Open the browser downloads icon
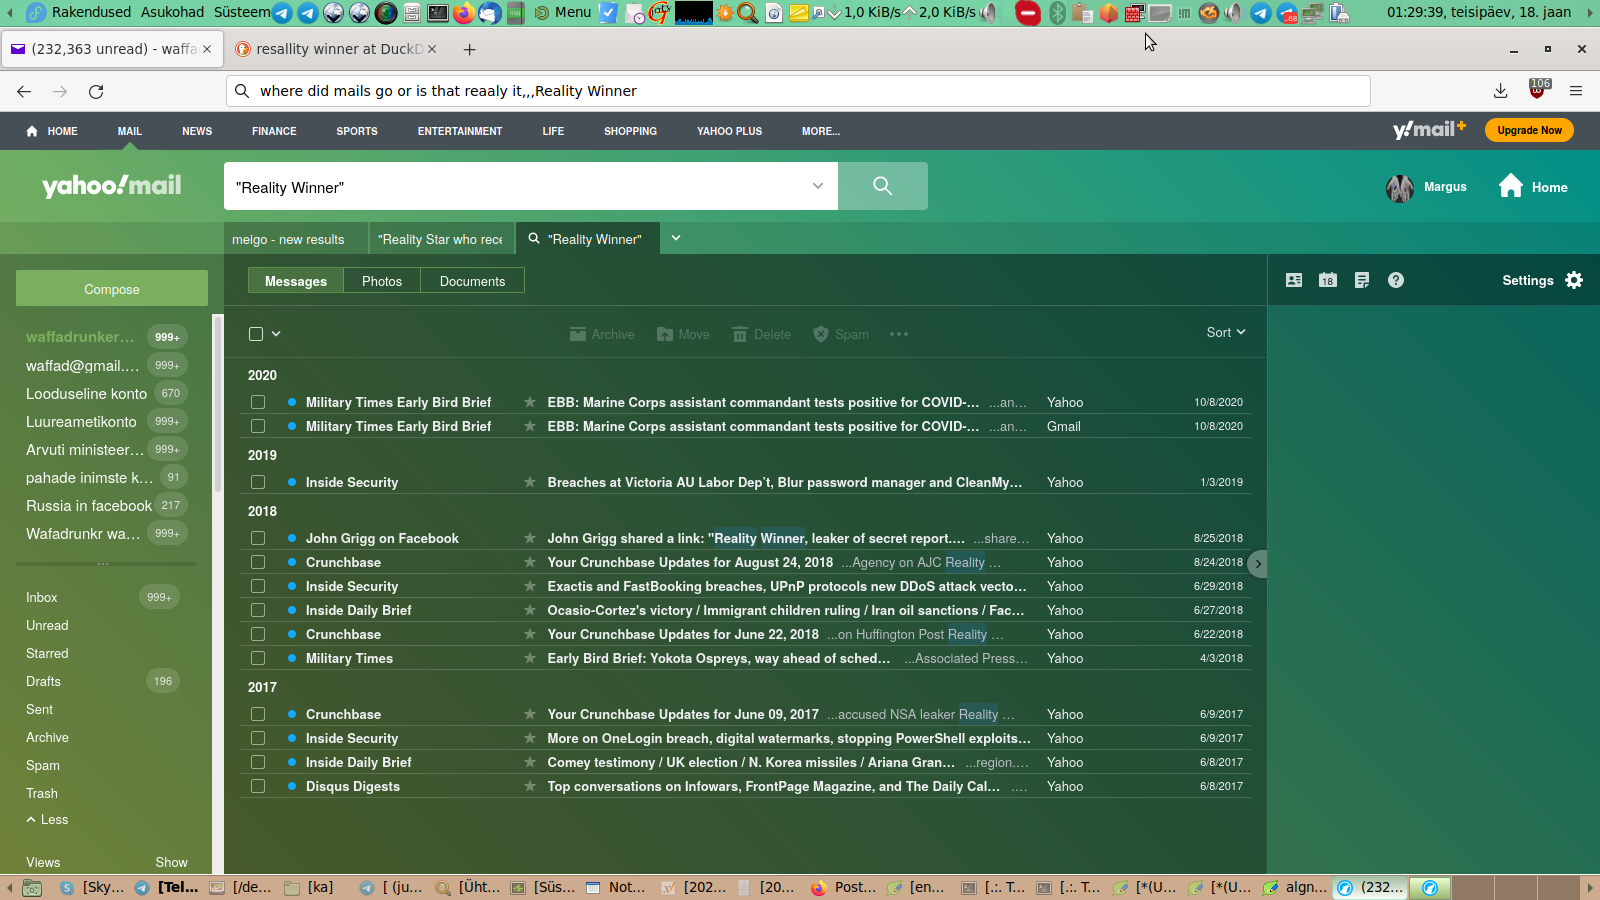Screen dimensions: 1600x900 [1500, 91]
